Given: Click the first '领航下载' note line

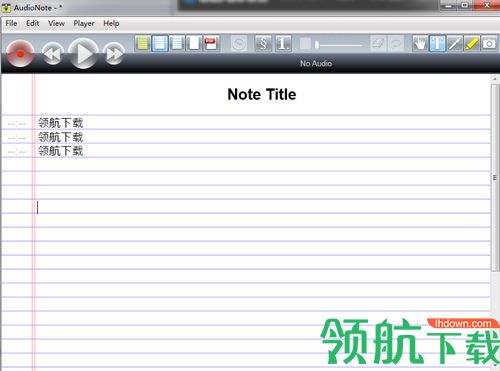Looking at the screenshot, I should [60, 123].
